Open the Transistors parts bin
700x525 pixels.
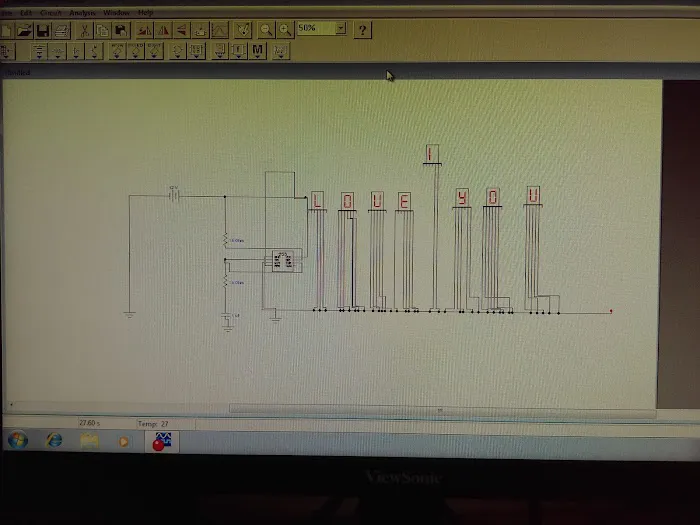(x=95, y=51)
